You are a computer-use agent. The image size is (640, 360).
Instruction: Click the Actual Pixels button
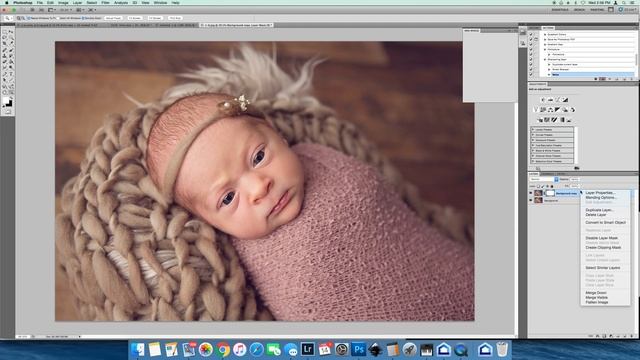[x=113, y=18]
